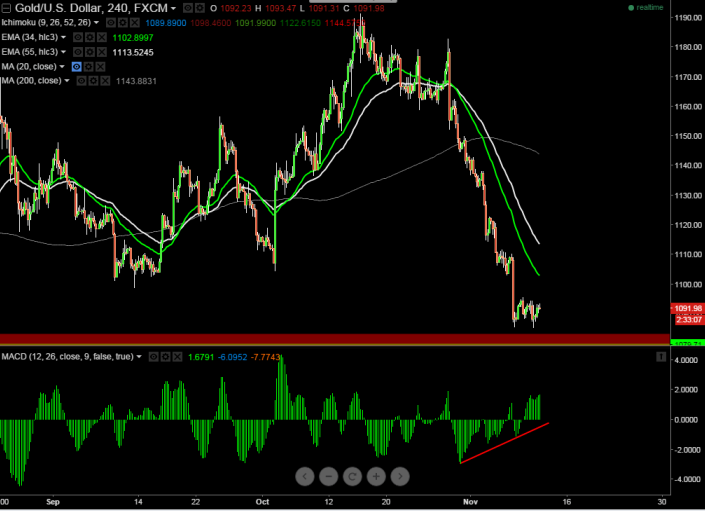Click the Sep date on time axis
This screenshot has height=511, width=705.
(53, 502)
